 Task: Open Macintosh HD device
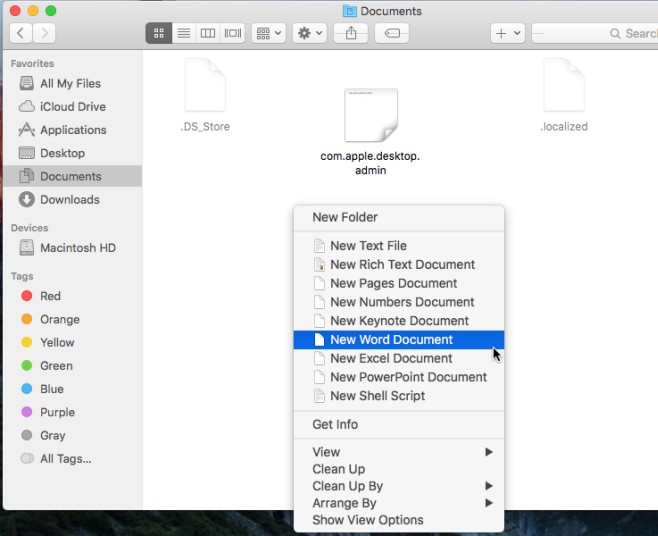click(x=72, y=248)
